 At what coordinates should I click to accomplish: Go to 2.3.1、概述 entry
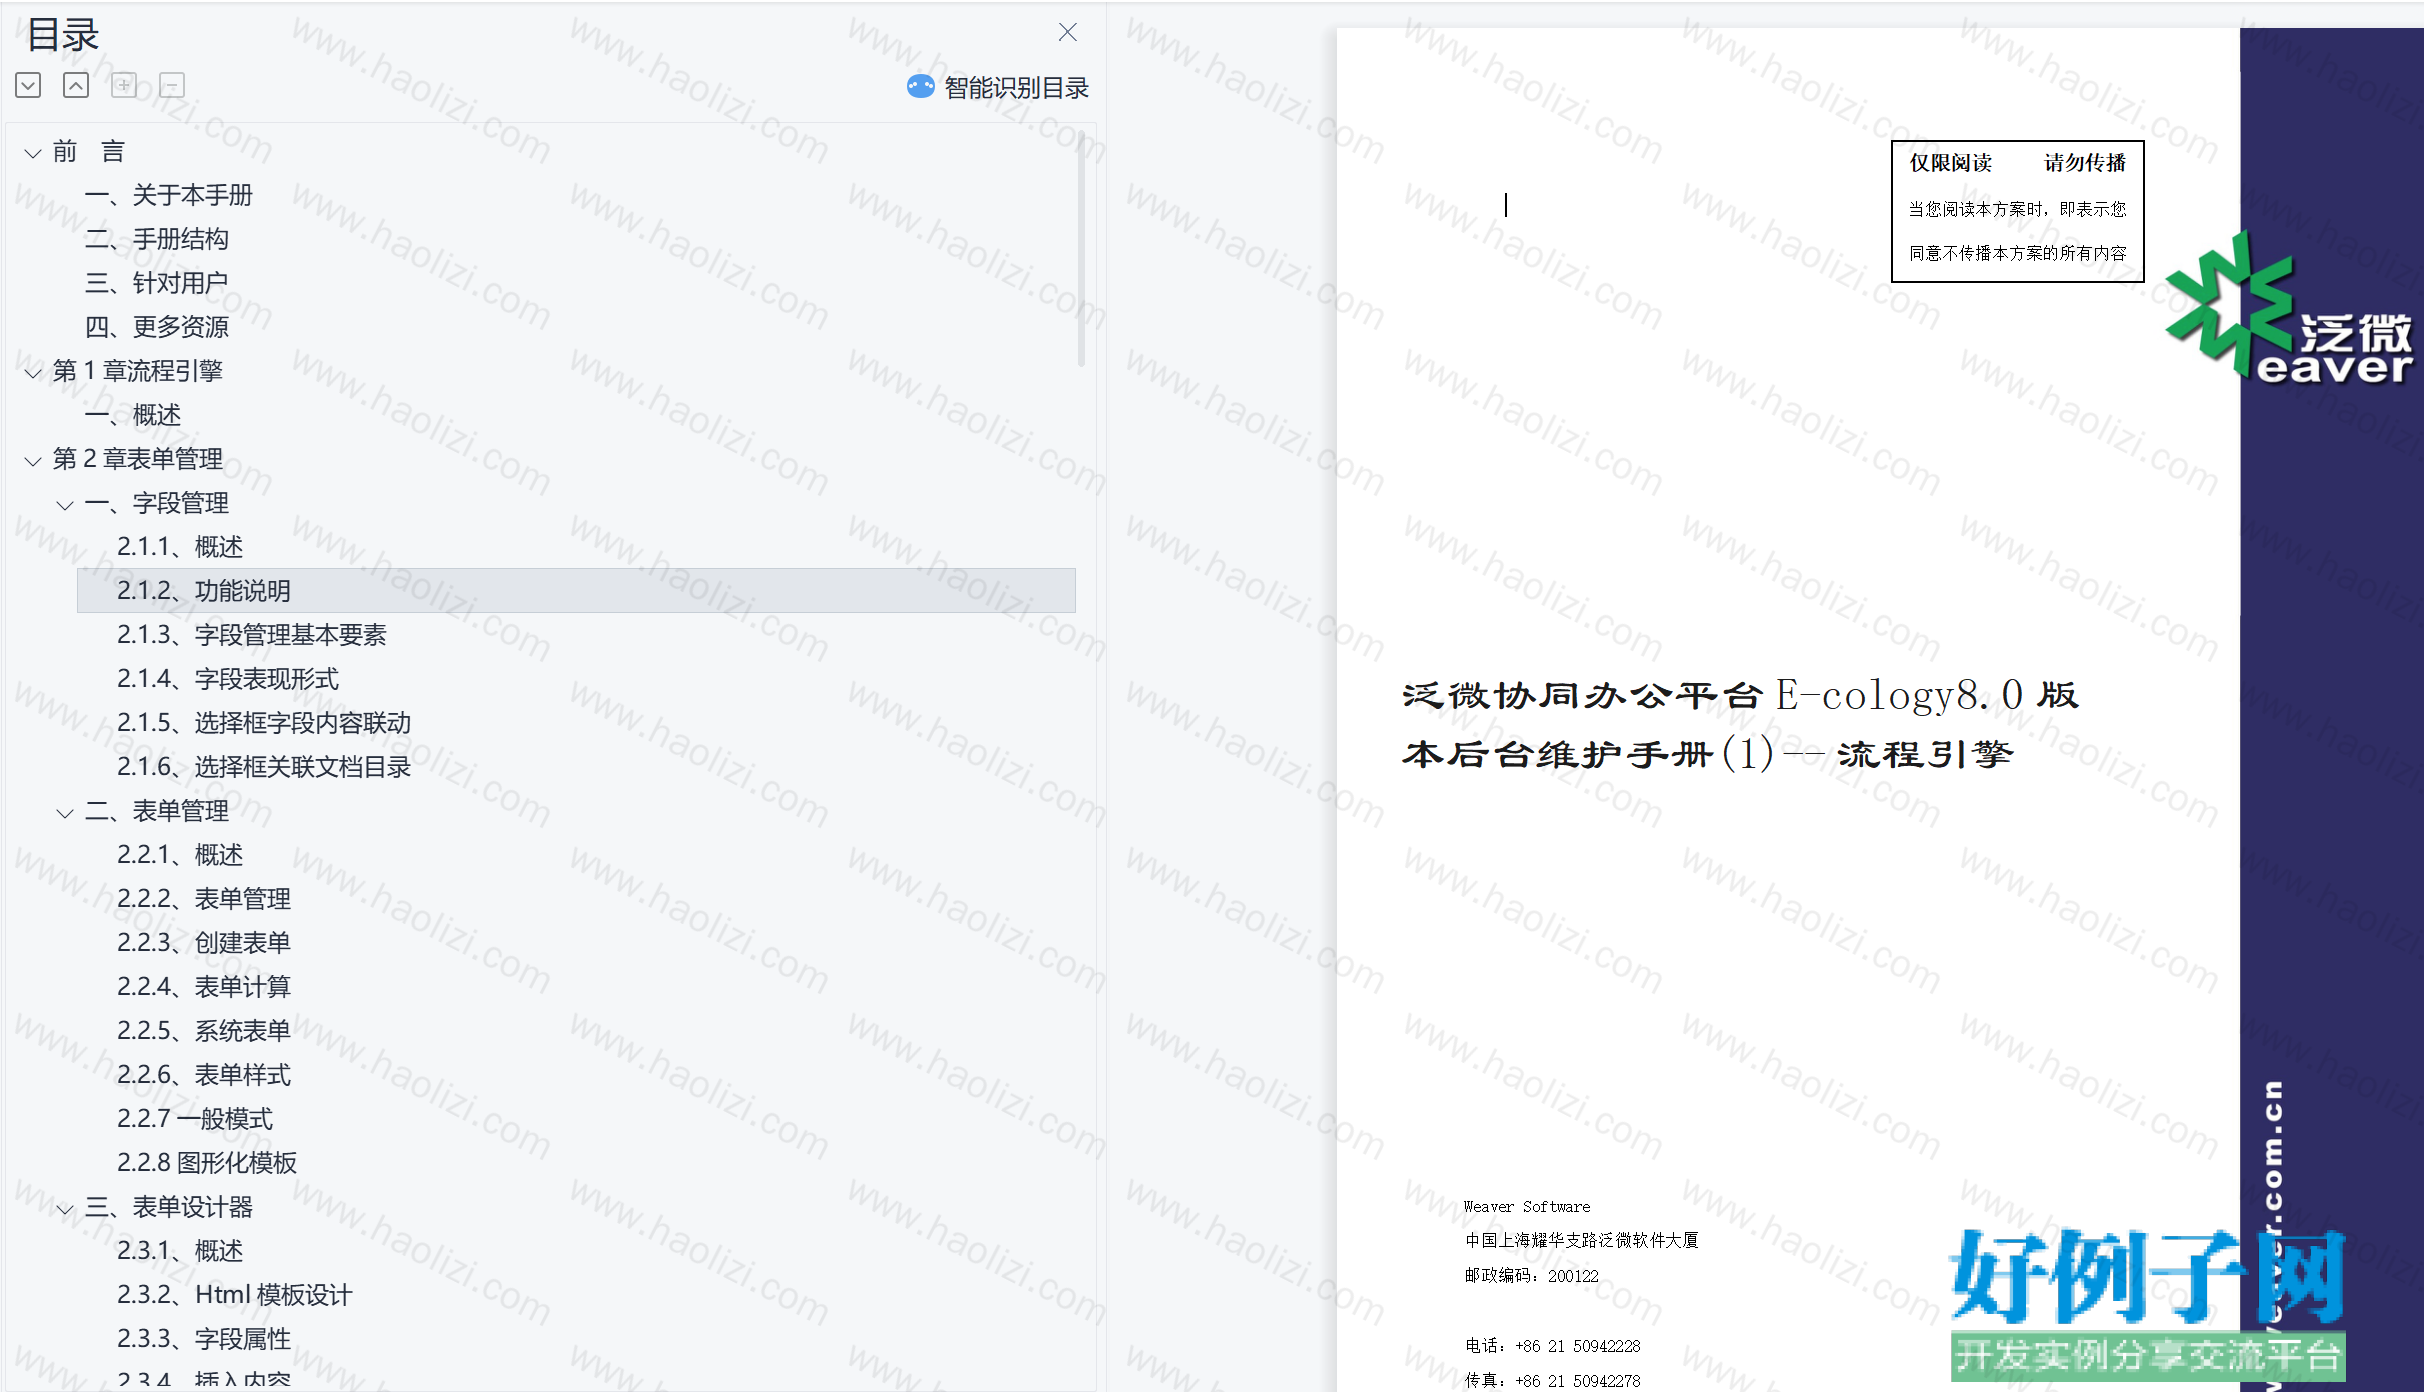180,1251
